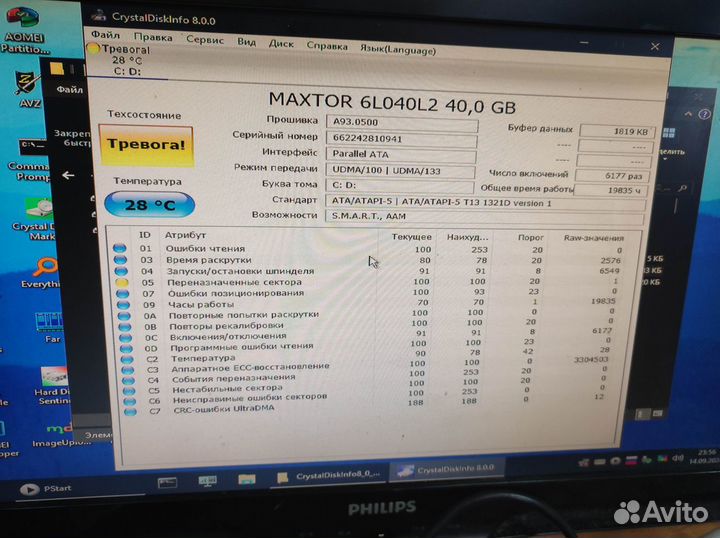Click the transfer mode field UDMA/100 | UDMA/133
The height and width of the screenshot is (538, 720).
(400, 171)
